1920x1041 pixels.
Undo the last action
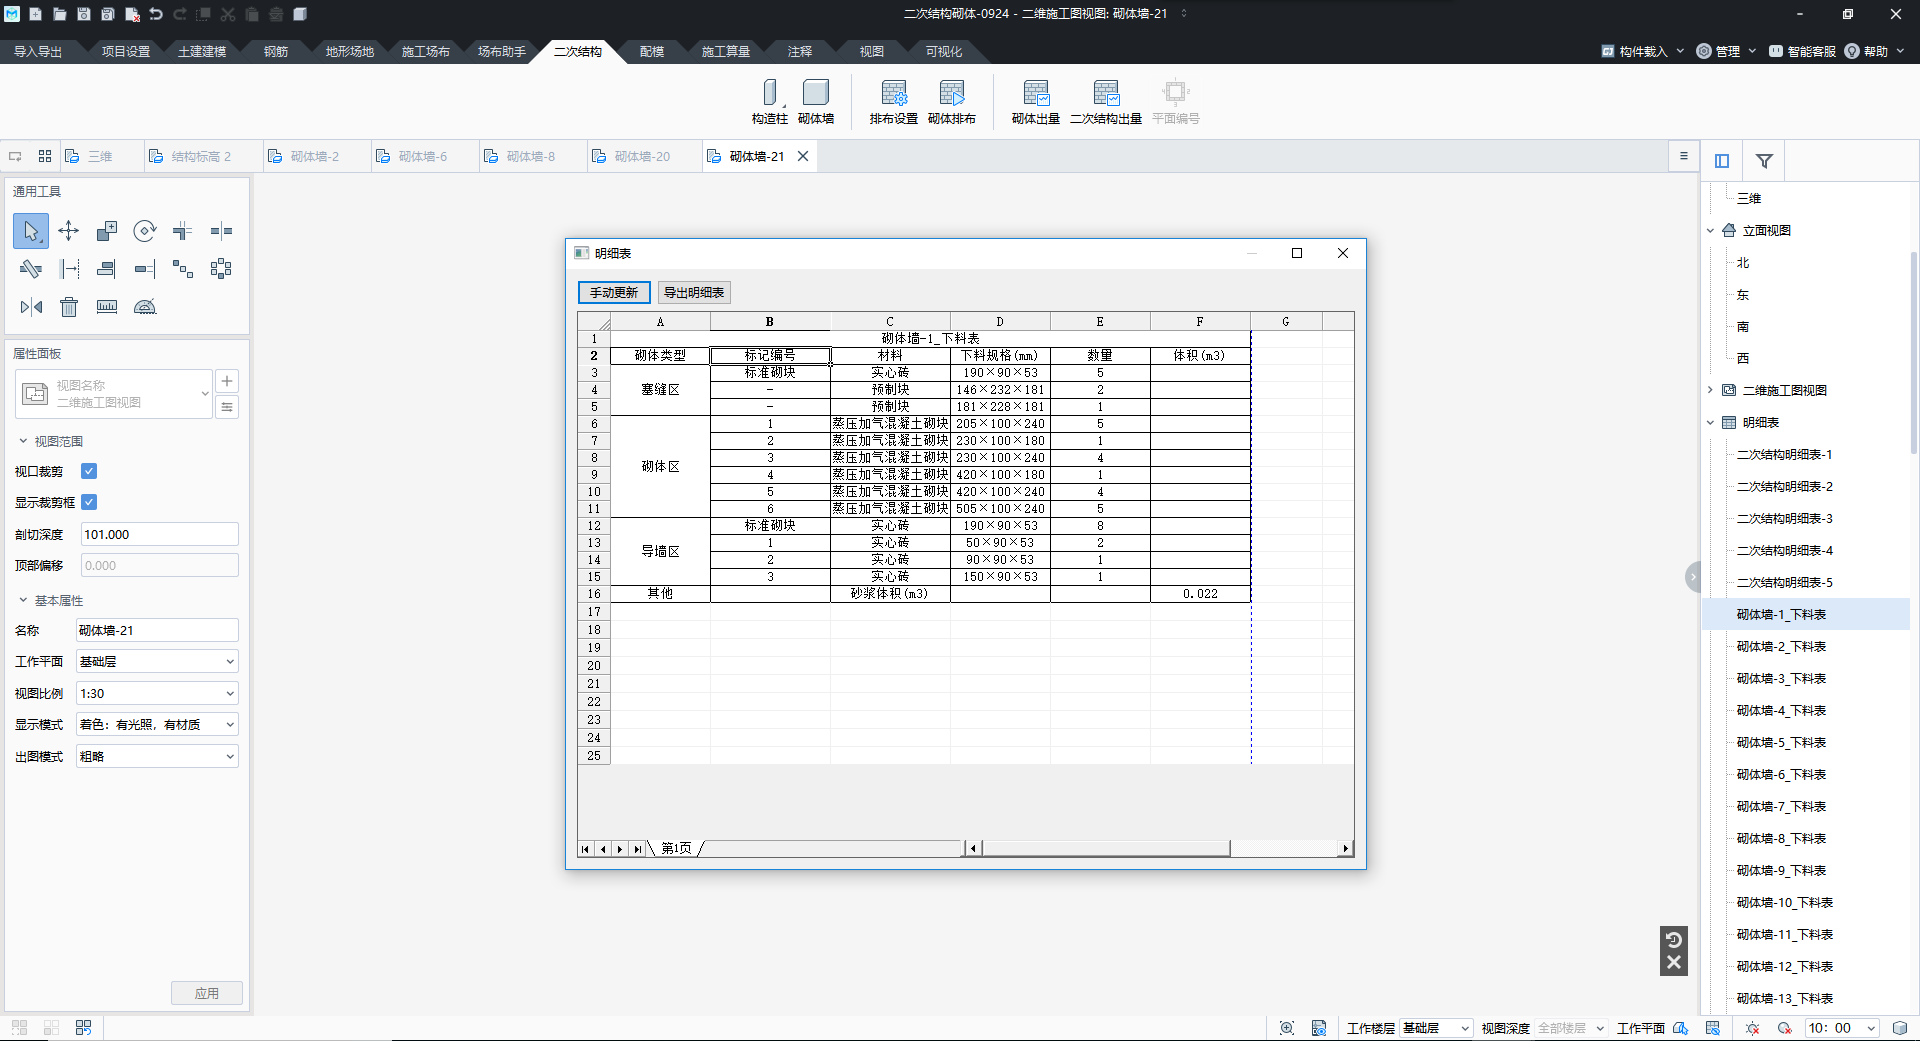156,14
